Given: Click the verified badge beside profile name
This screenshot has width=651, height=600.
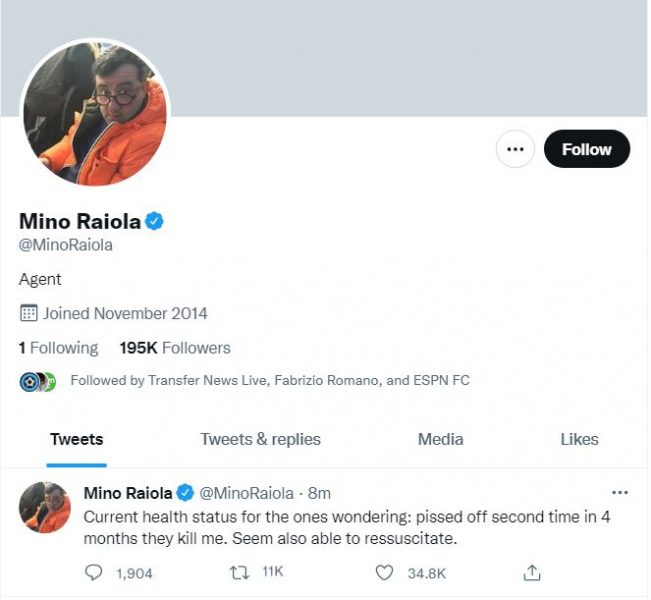Looking at the screenshot, I should 154,221.
